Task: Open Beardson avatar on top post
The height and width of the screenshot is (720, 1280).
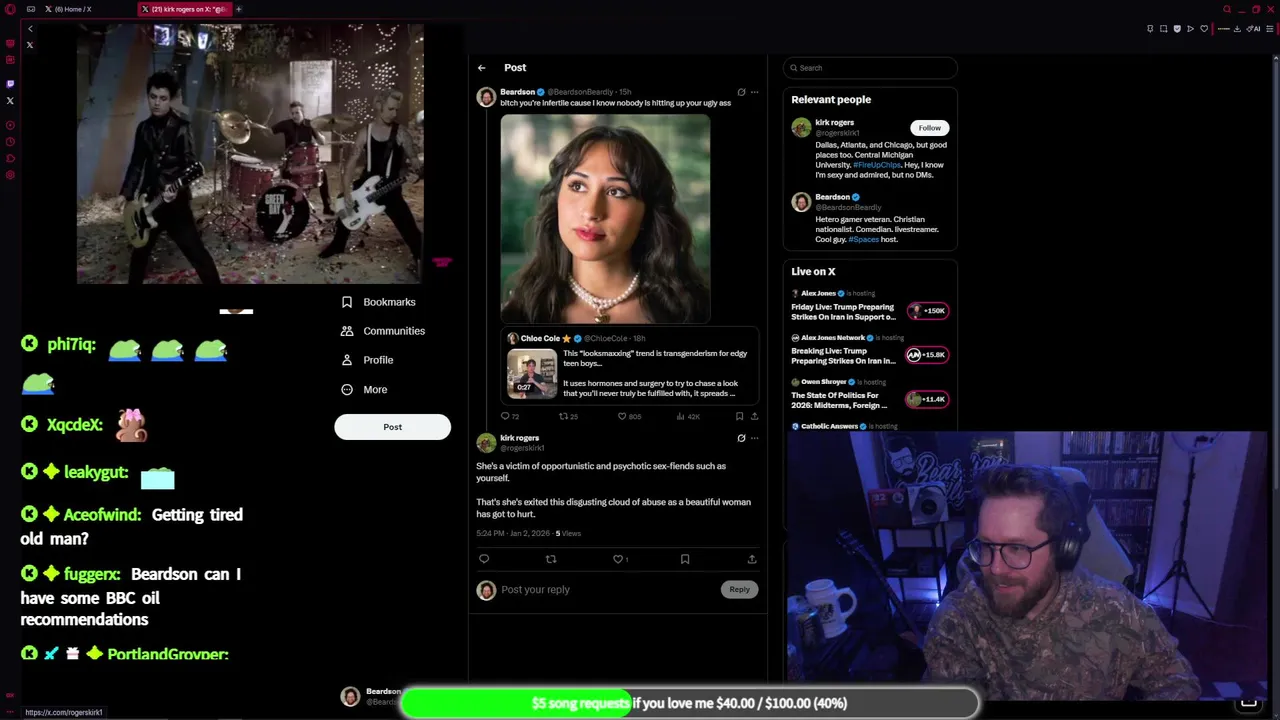Action: pos(486,97)
